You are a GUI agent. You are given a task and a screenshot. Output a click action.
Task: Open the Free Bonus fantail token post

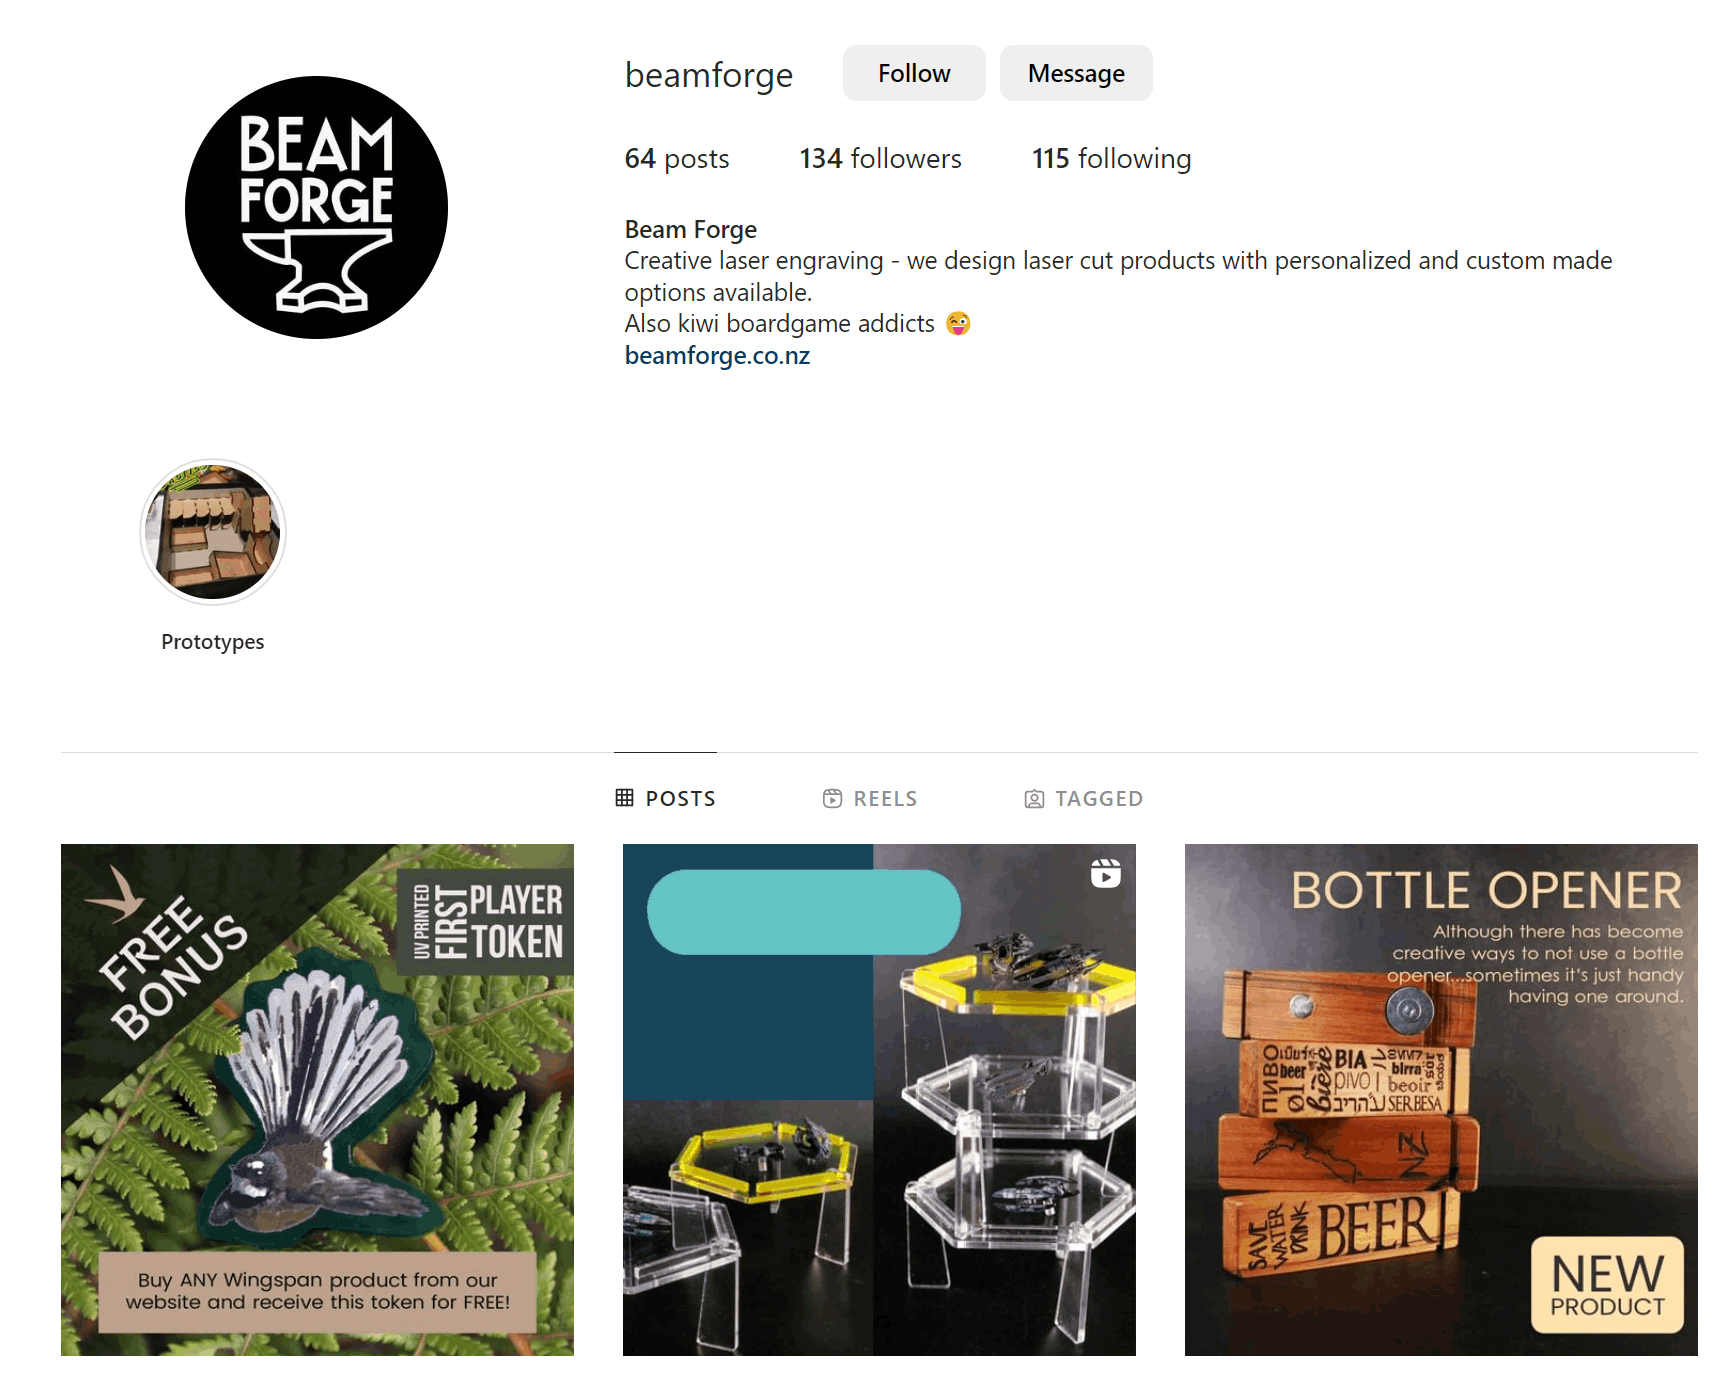click(x=317, y=1100)
